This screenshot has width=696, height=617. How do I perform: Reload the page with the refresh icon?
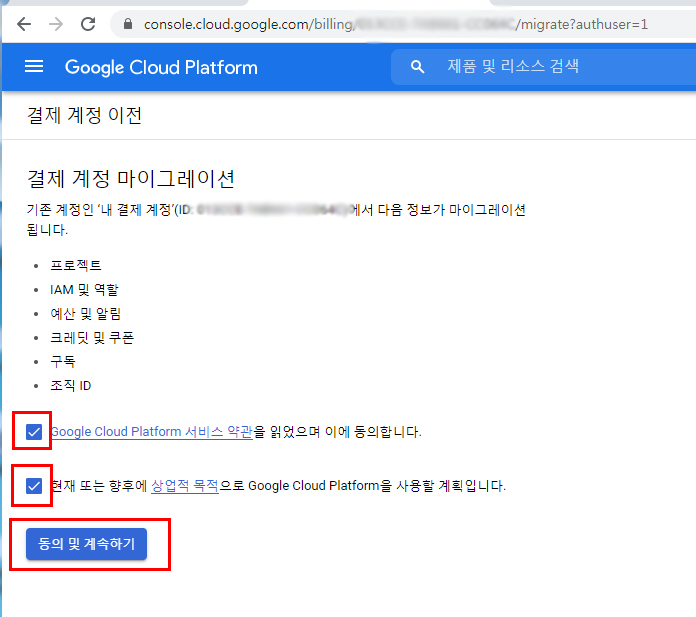(88, 24)
